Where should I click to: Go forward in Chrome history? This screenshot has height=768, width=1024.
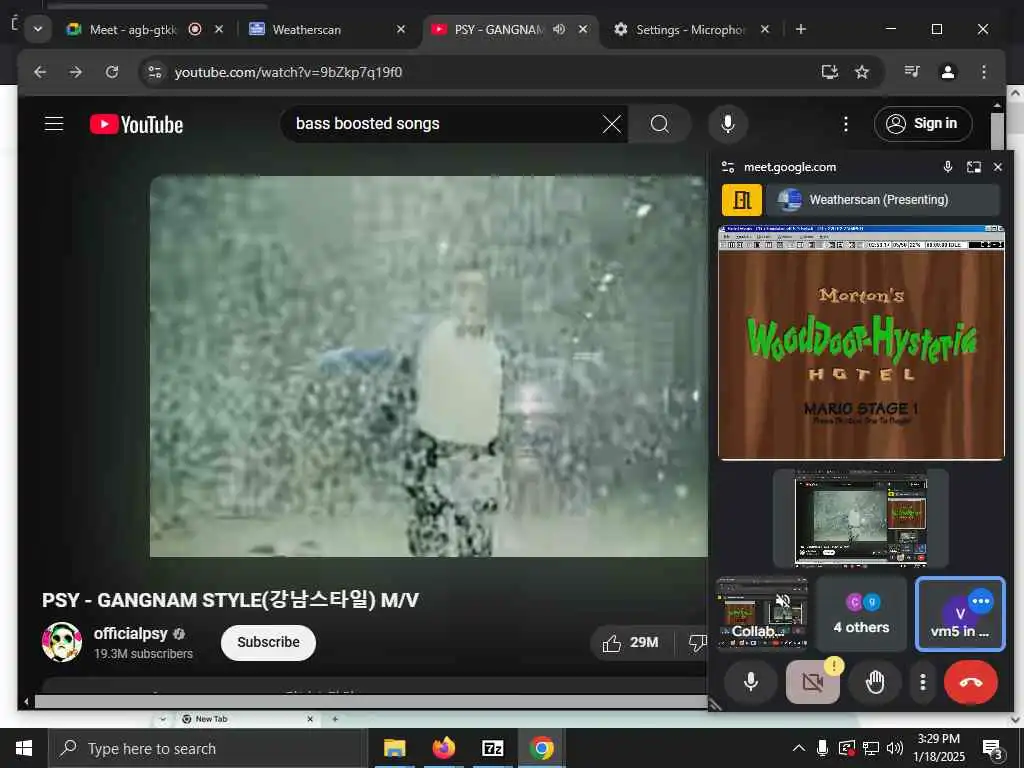click(76, 72)
